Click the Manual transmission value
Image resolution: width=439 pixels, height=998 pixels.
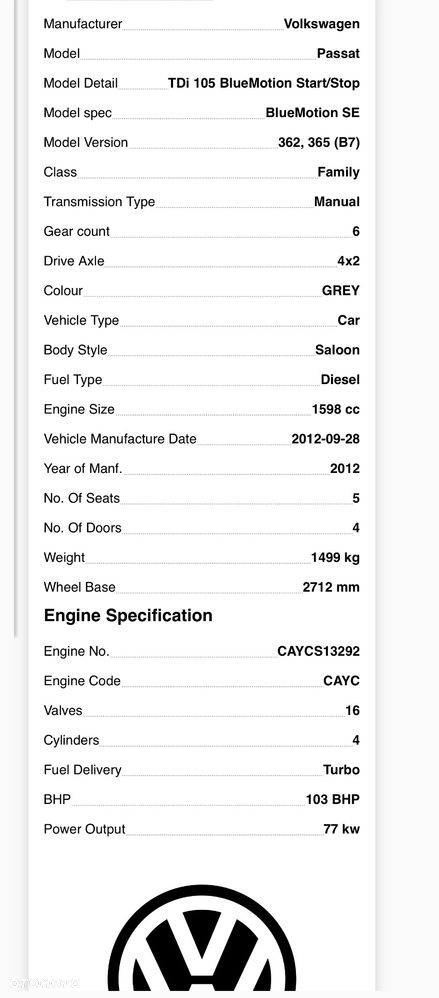(337, 202)
